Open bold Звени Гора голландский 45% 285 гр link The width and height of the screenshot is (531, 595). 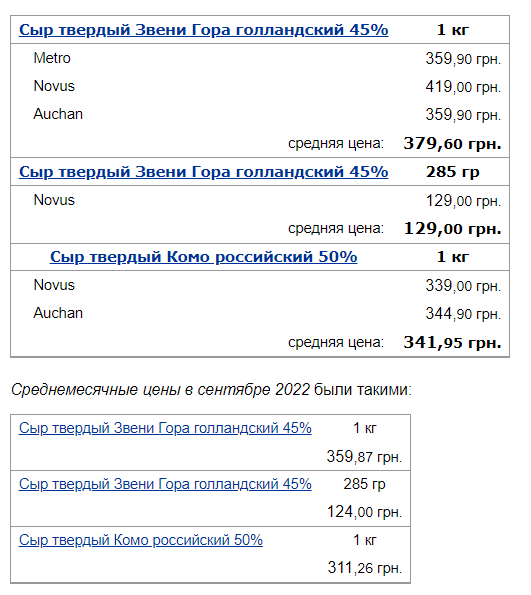203,172
